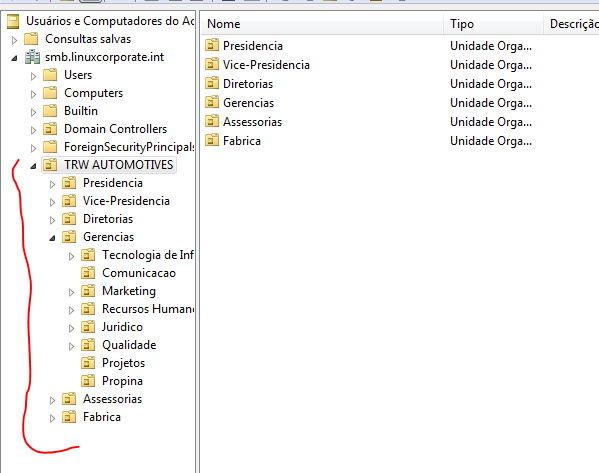This screenshot has height=473, width=599.
Task: Select Vice-Presidencia in the list pane
Action: pos(266,65)
